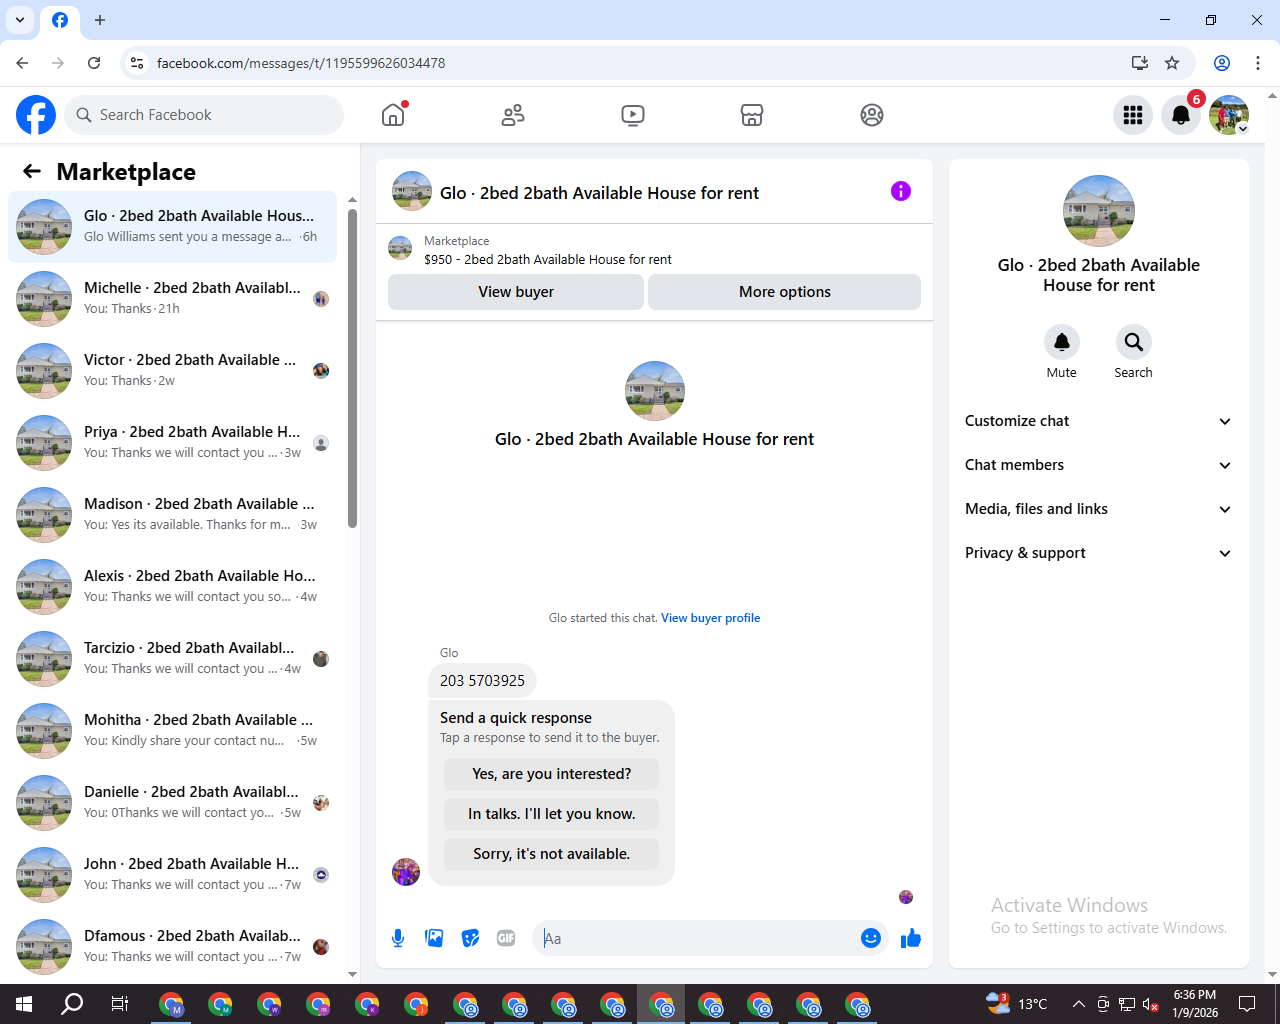
Task: Send quick response In talks. I'll let you know.
Action: (x=552, y=814)
